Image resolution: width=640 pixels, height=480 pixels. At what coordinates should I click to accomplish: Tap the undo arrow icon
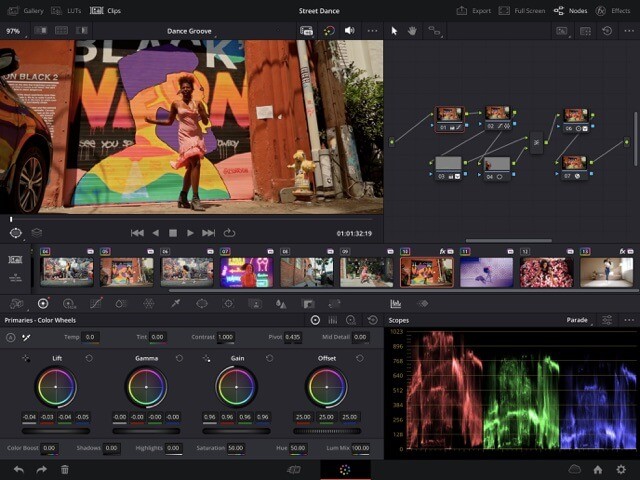18,469
